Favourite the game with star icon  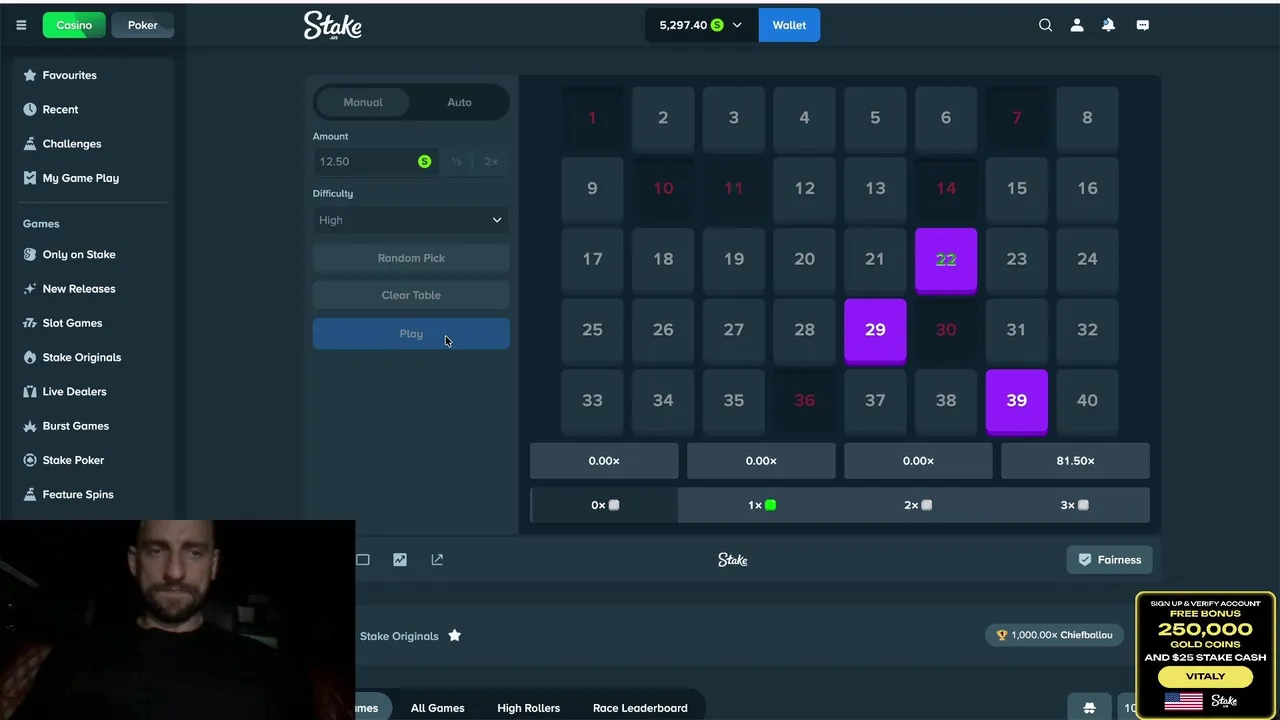pyautogui.click(x=454, y=635)
